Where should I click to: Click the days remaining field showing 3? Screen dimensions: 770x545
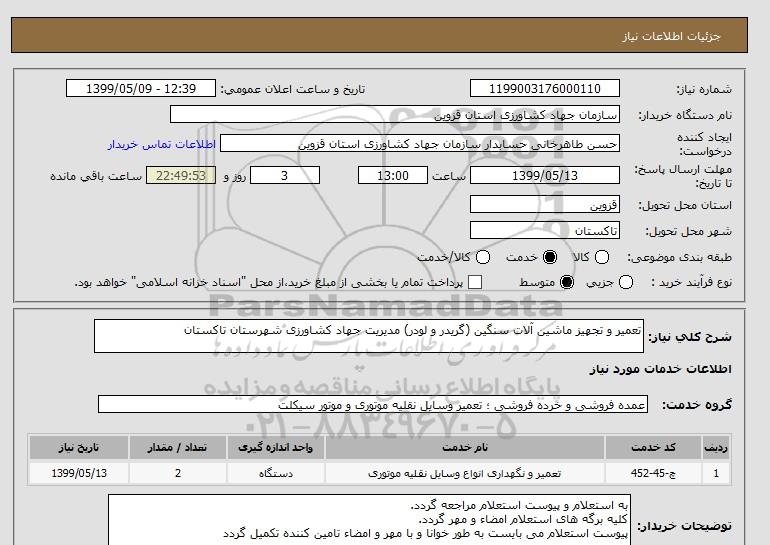pyautogui.click(x=285, y=175)
